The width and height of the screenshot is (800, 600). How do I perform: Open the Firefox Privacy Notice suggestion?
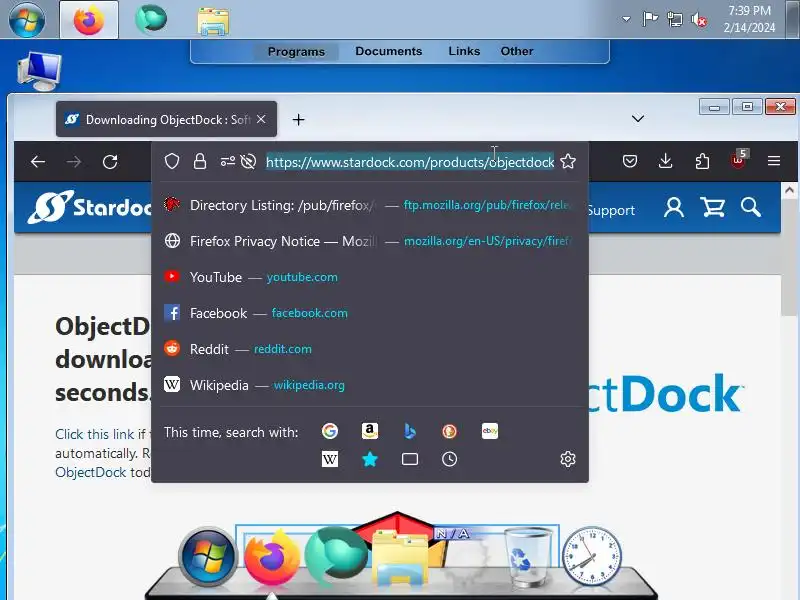click(370, 241)
